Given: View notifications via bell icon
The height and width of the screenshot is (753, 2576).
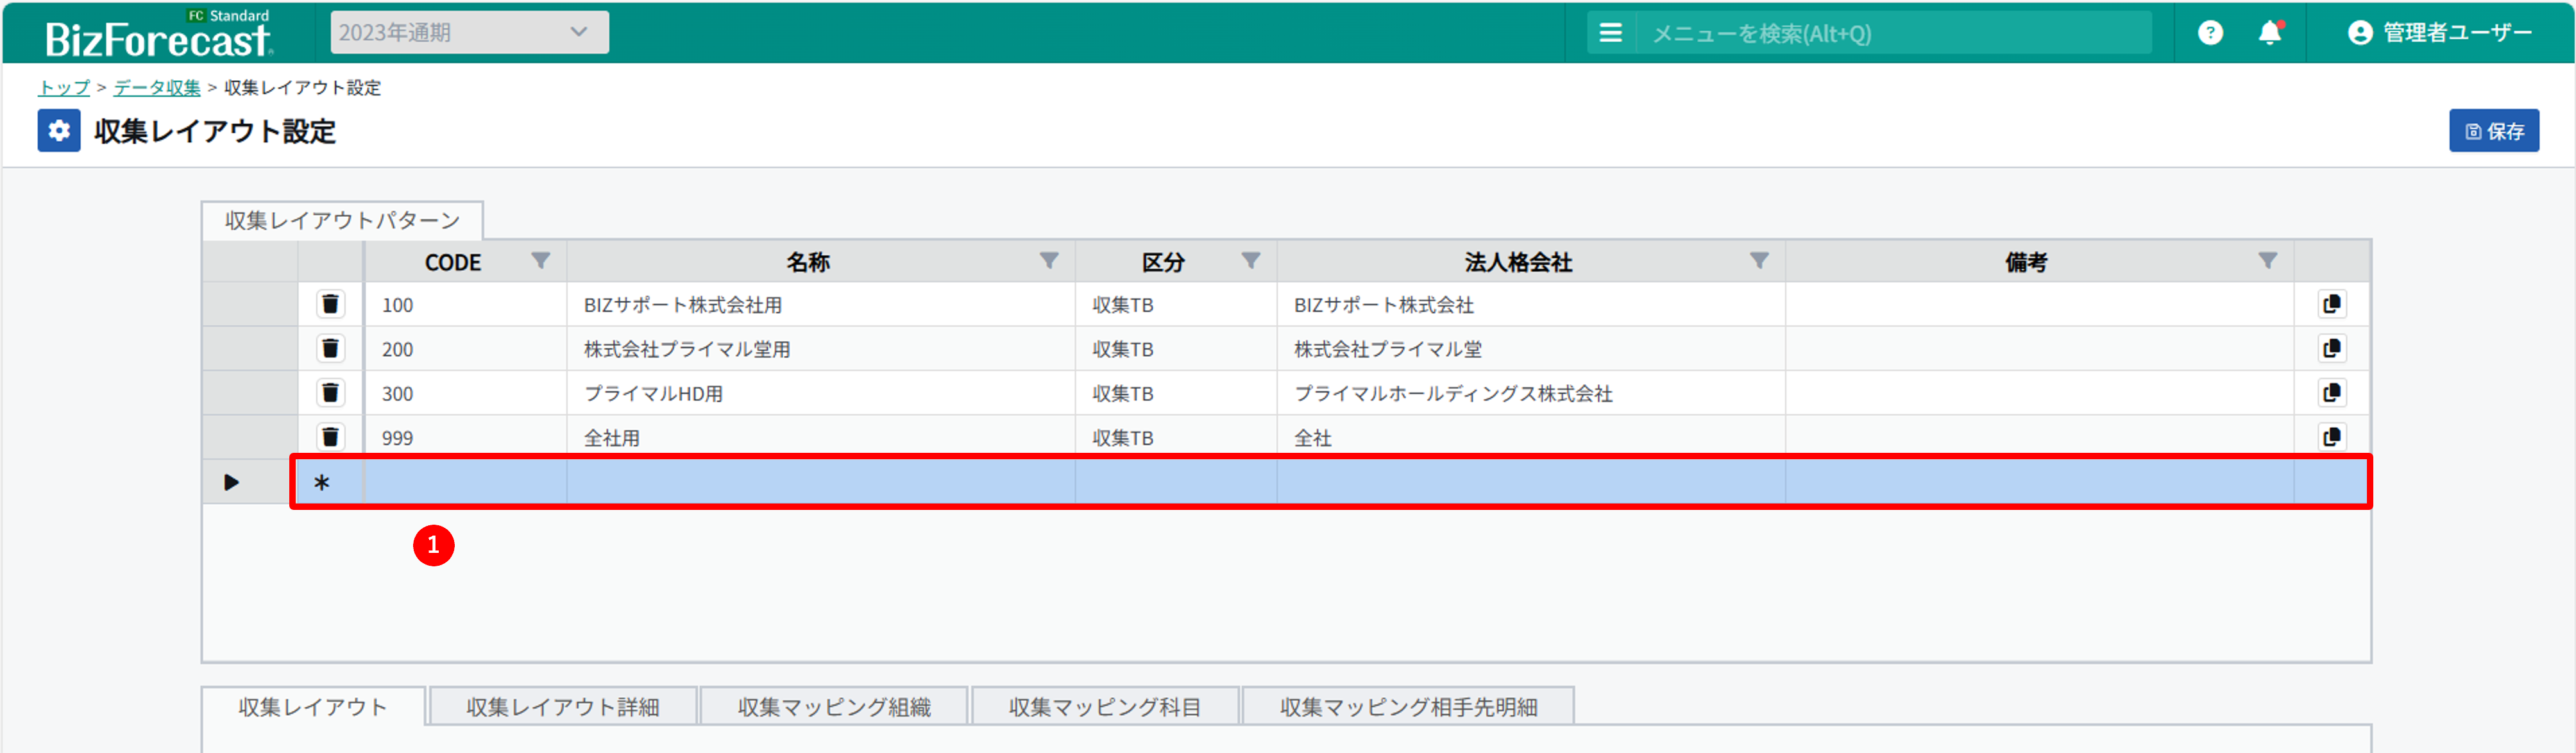Looking at the screenshot, I should (x=2270, y=33).
